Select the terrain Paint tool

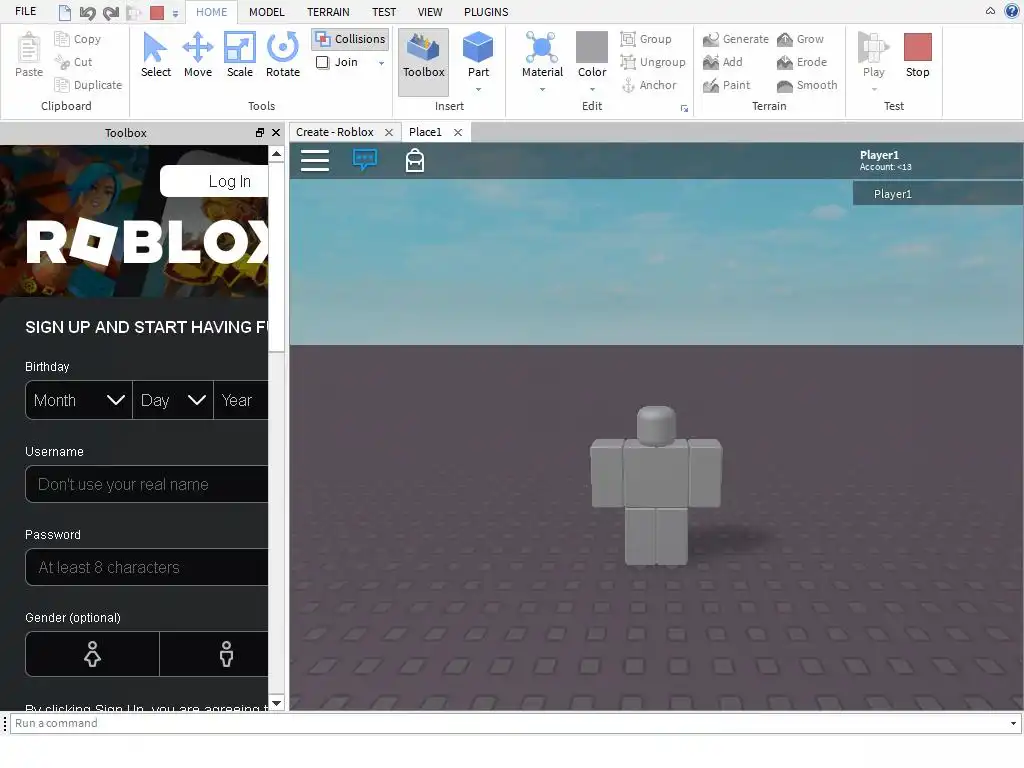coord(727,85)
